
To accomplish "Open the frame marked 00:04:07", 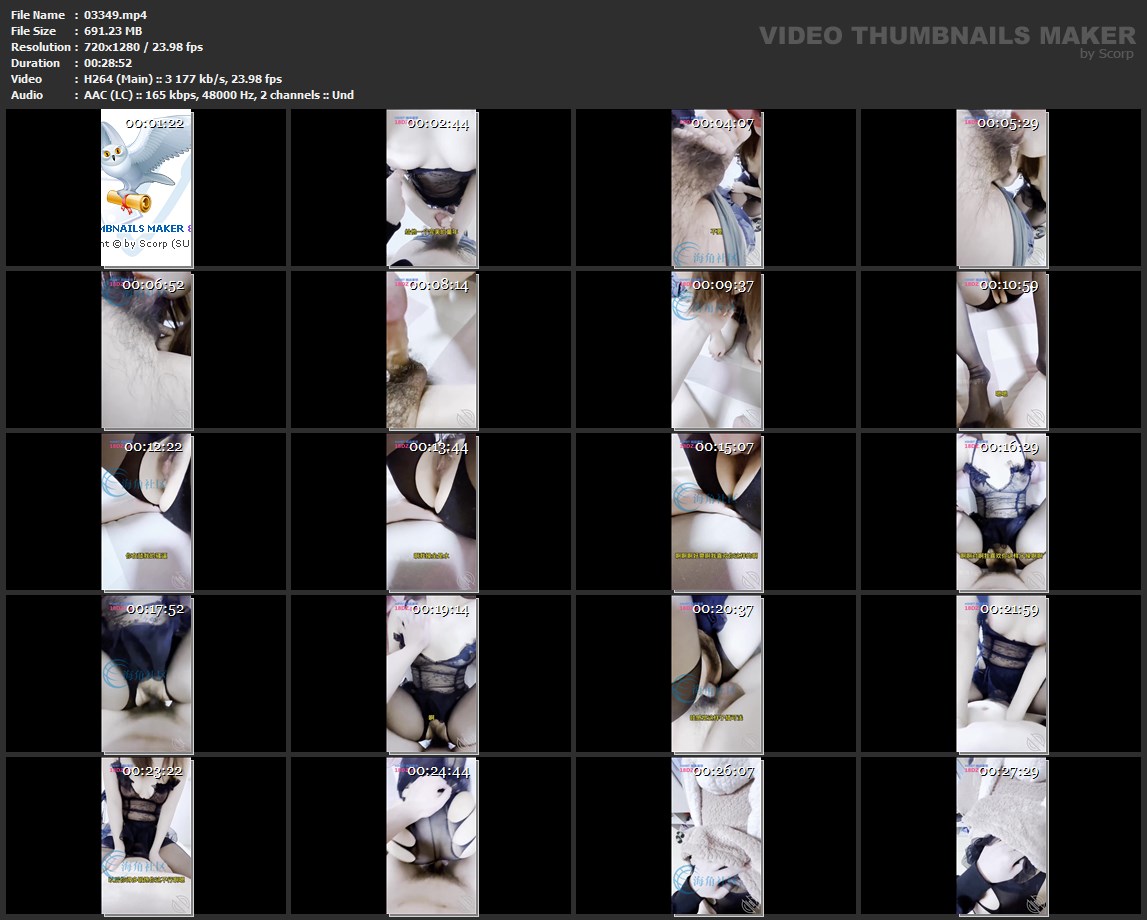I will coord(716,188).
